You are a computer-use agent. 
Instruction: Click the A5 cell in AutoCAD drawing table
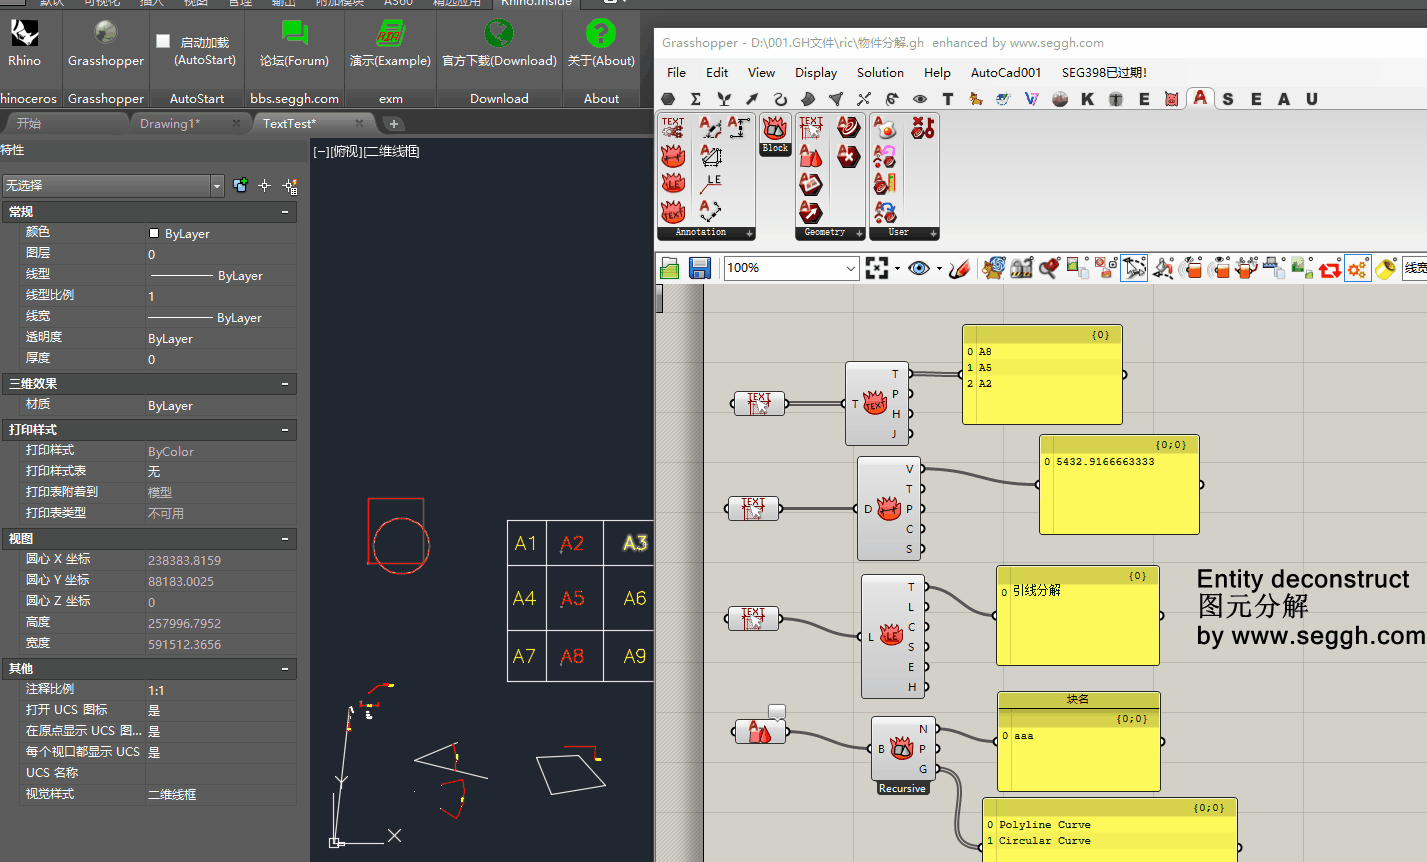pos(572,598)
